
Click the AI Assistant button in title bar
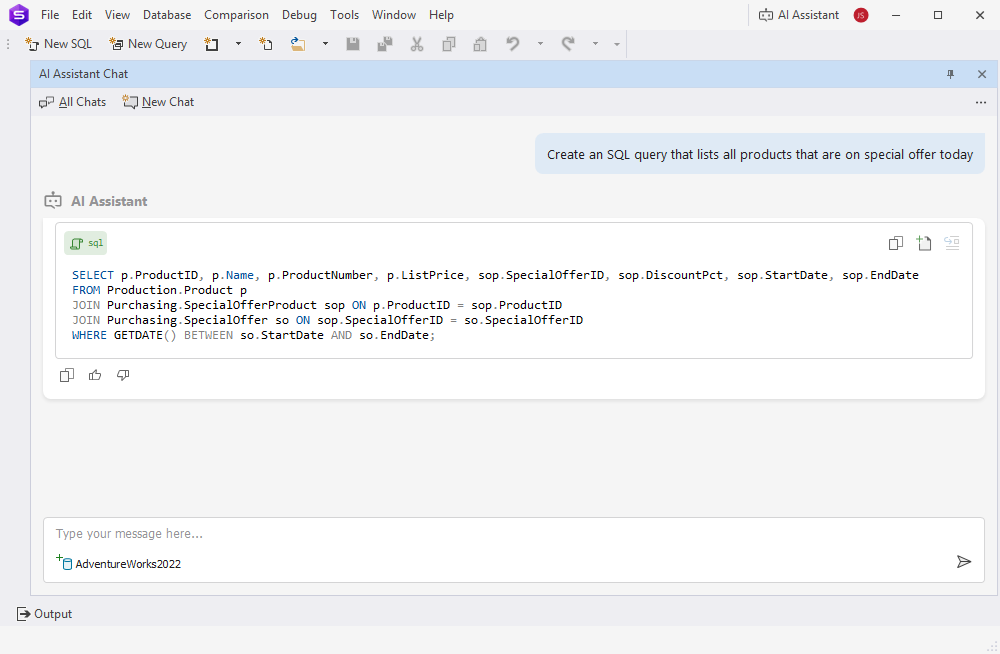point(798,15)
